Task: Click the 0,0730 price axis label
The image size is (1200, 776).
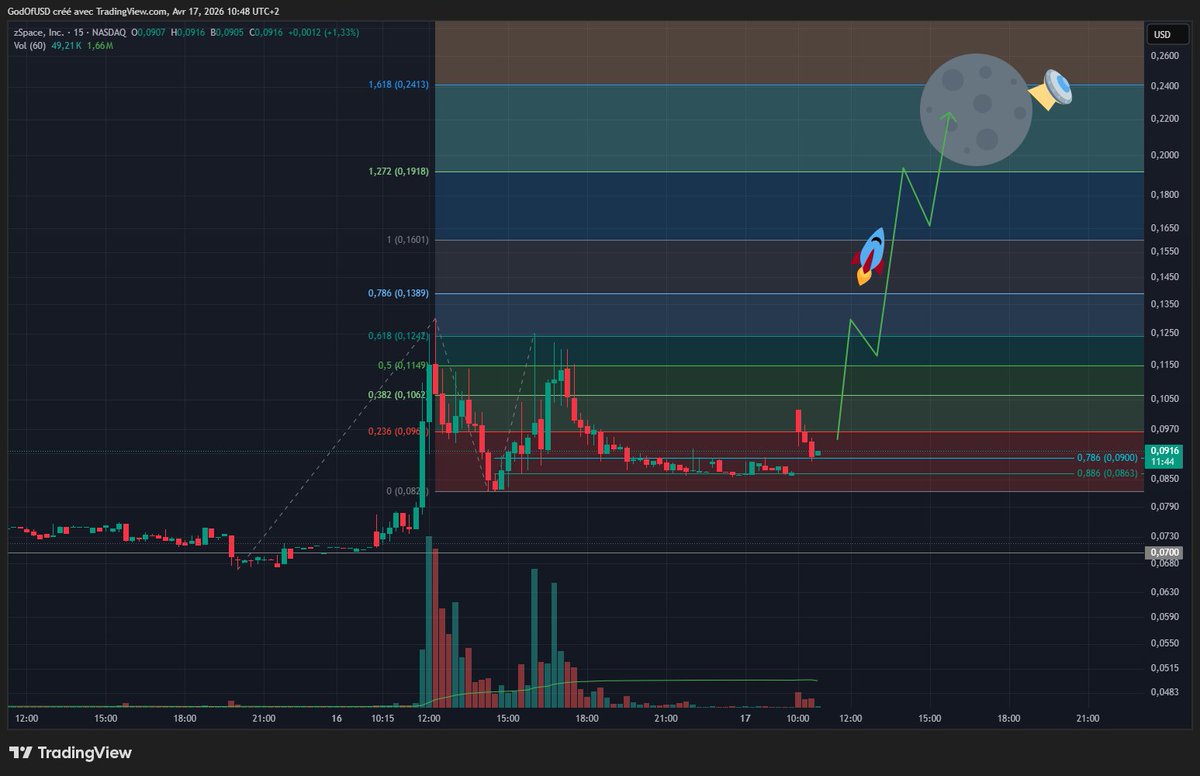Action: coord(1164,536)
